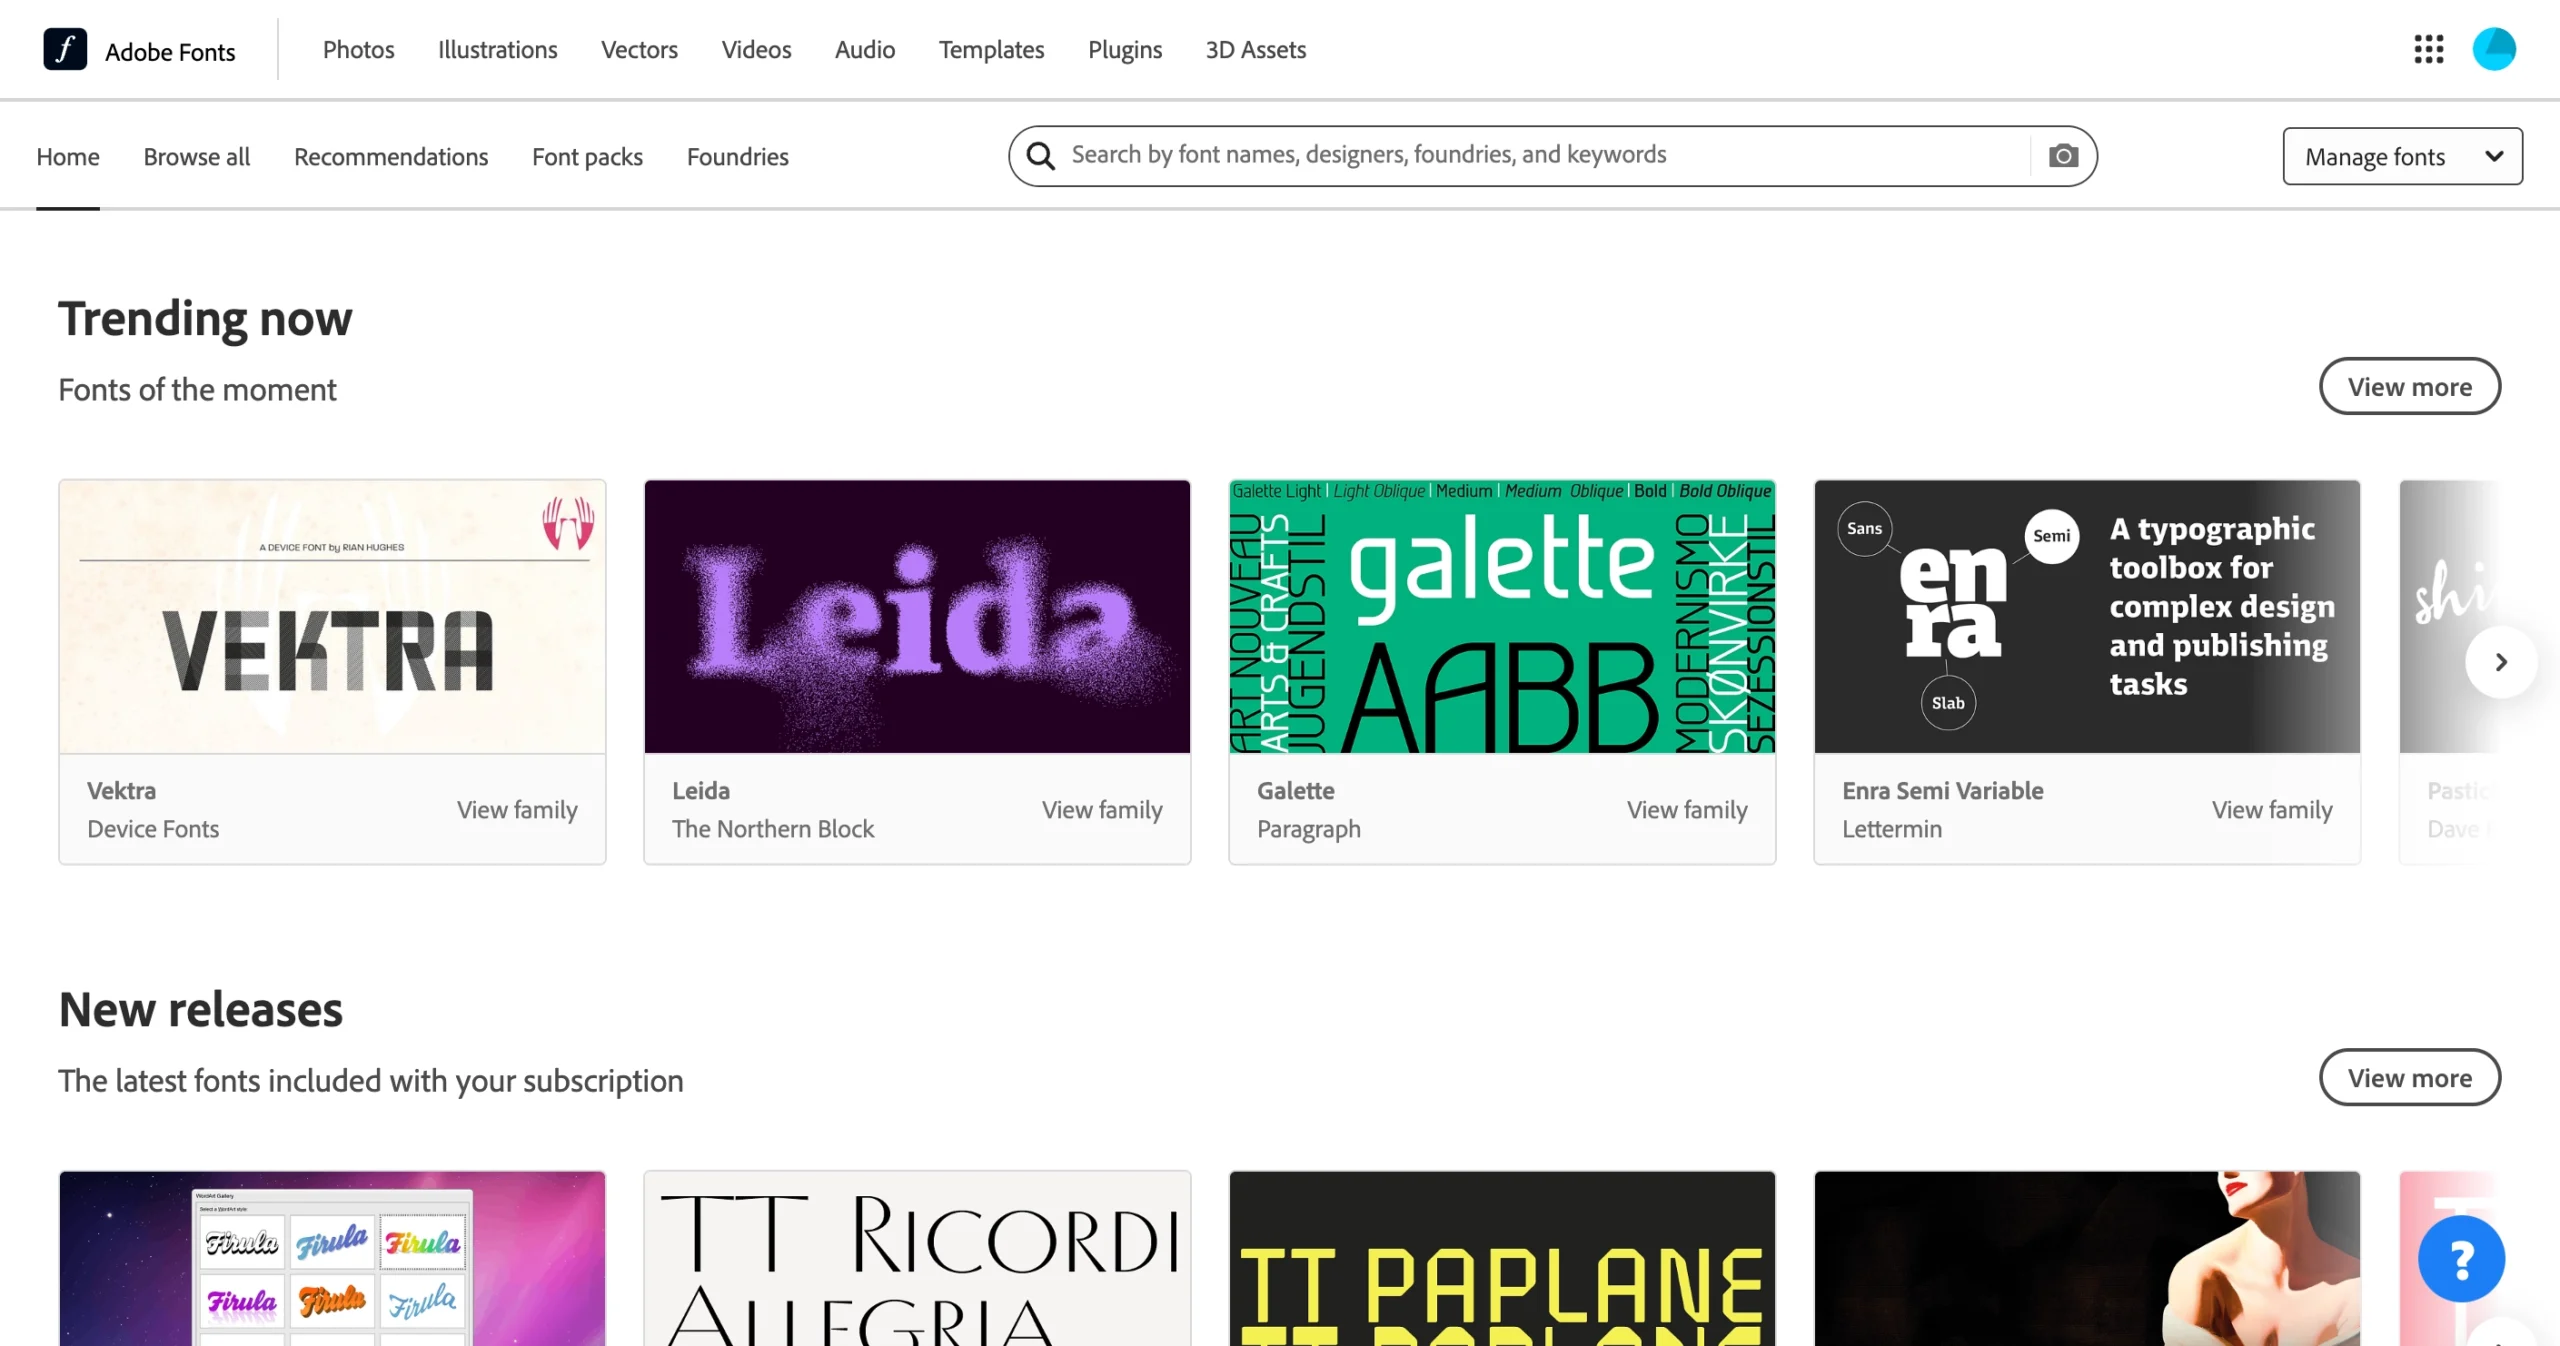This screenshot has height=1346, width=2560.
Task: Open the Galette font preview image
Action: (x=1502, y=616)
